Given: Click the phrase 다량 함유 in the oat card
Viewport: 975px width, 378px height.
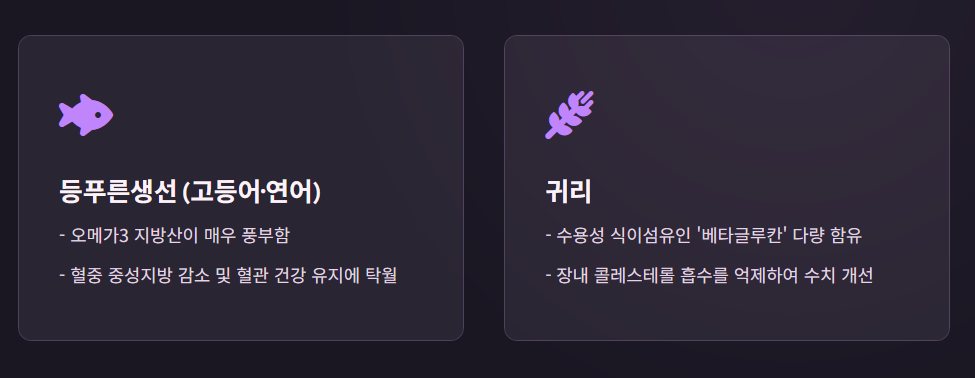Looking at the screenshot, I should (x=827, y=236).
